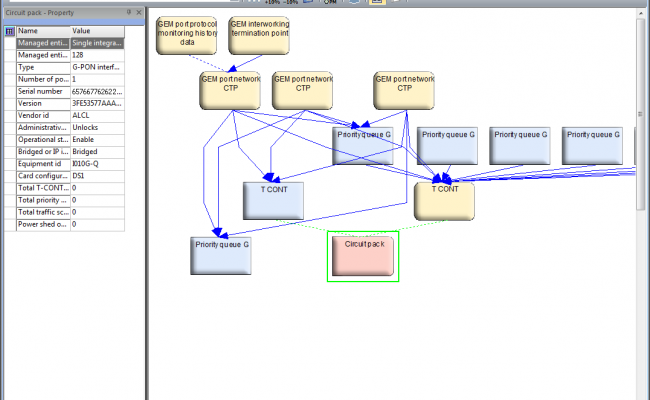
Task: Select the leftmost GEM port network CTP
Action: coord(231,89)
